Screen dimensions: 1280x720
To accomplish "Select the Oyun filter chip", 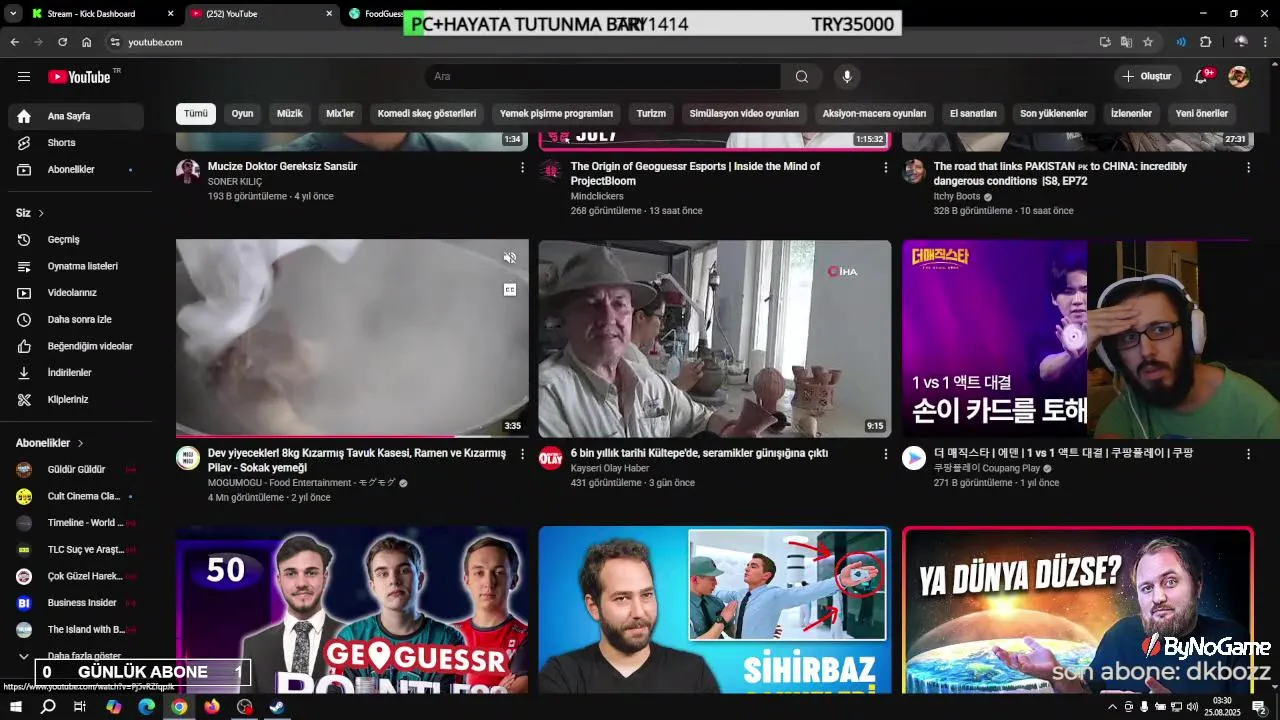I will click(x=242, y=113).
